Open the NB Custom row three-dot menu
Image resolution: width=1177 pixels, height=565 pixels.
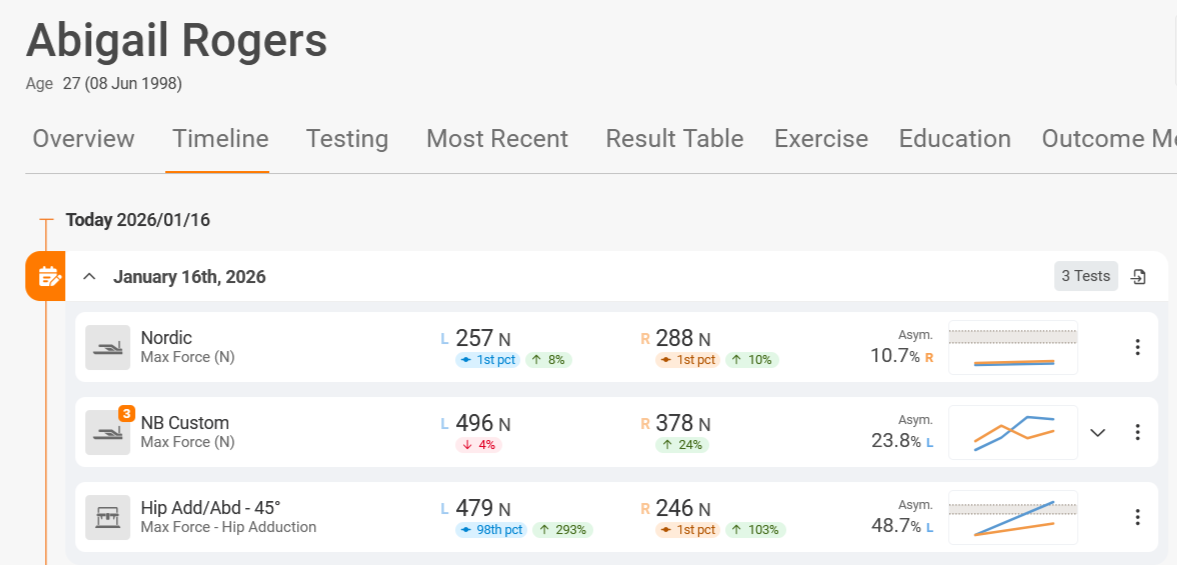click(x=1137, y=433)
